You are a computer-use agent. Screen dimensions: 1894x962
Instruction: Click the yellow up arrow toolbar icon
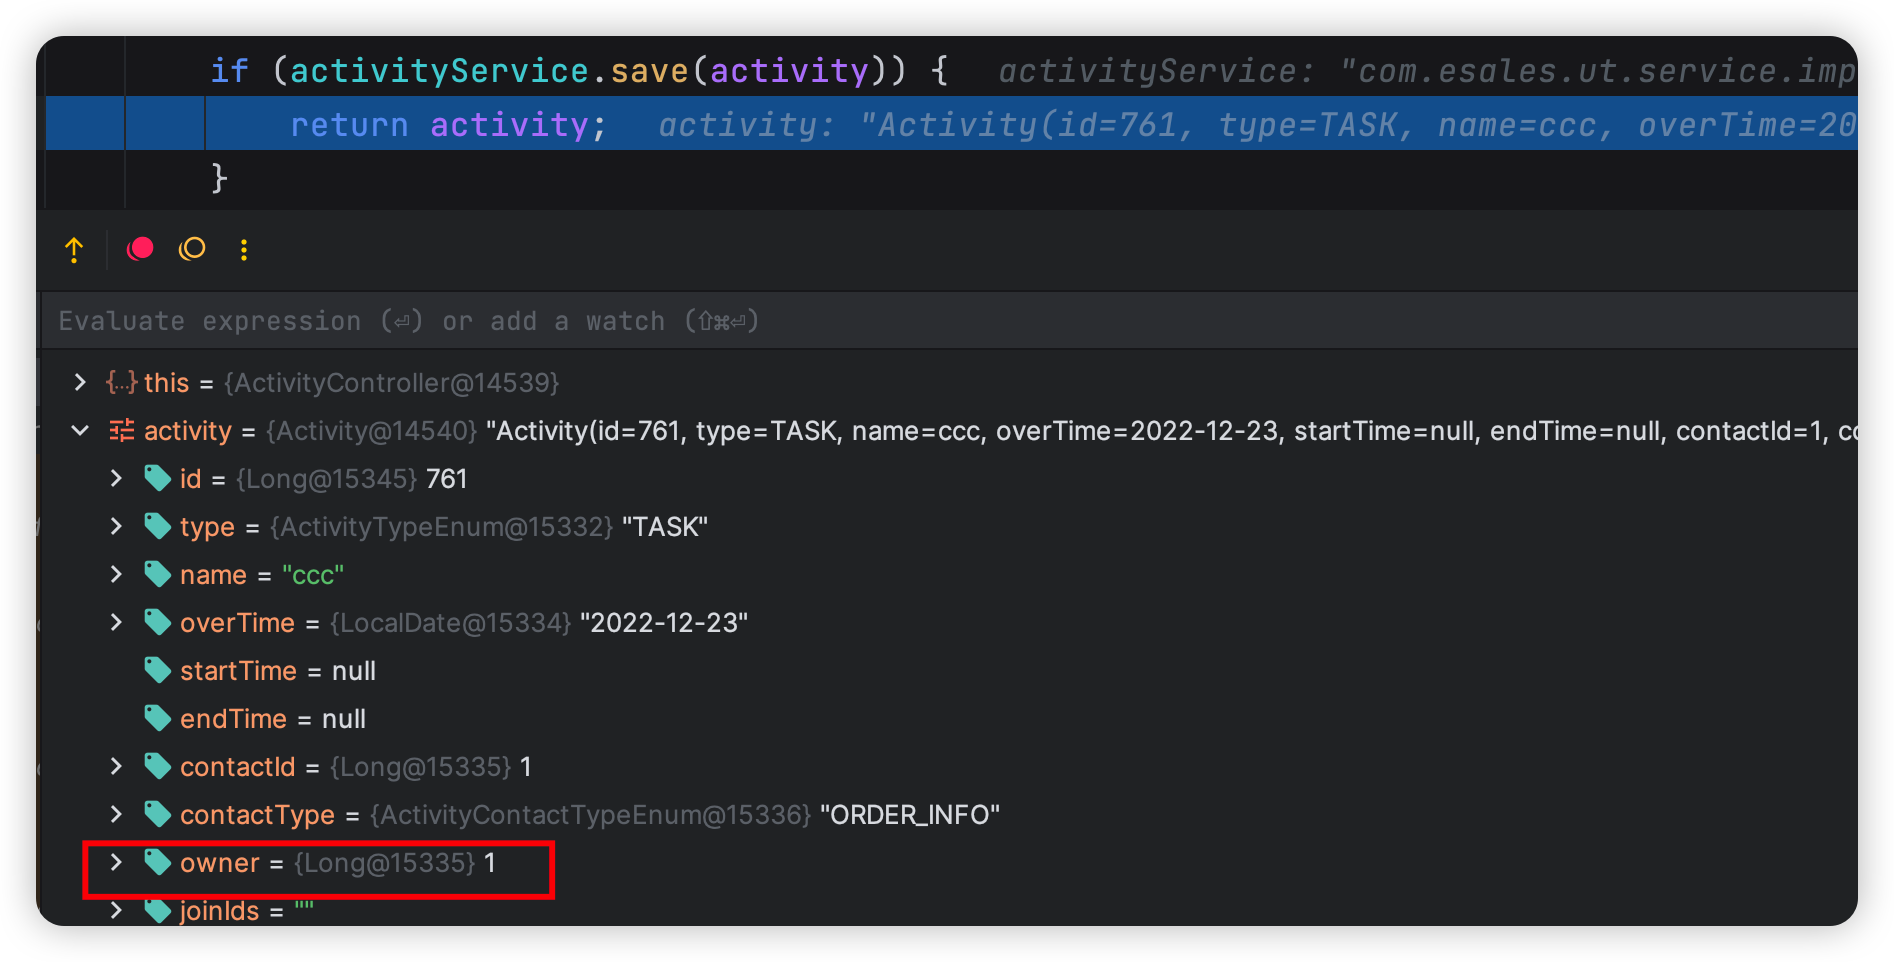[x=74, y=250]
